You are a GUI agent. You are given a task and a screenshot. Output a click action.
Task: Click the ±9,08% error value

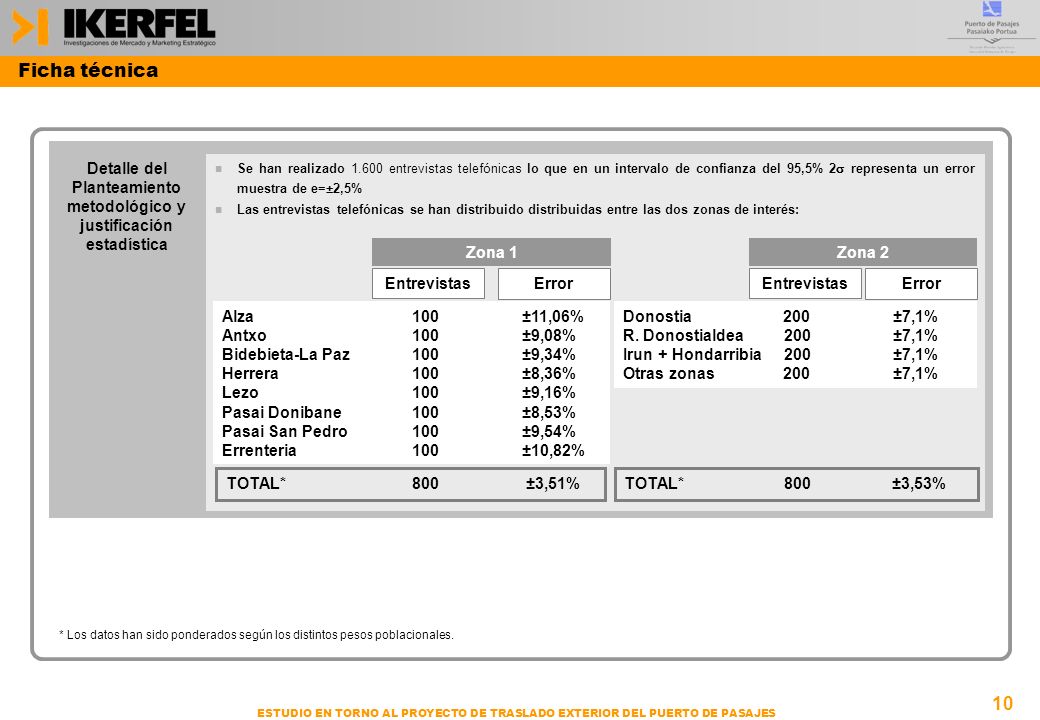(549, 335)
